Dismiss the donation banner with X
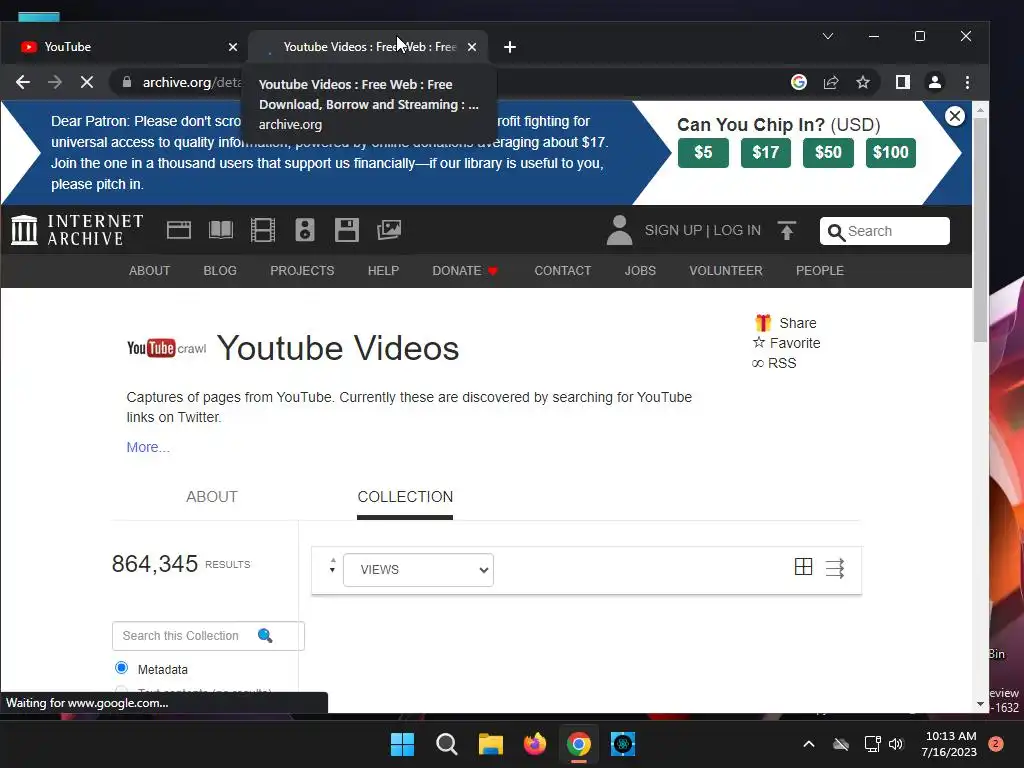The image size is (1024, 768). pyautogui.click(x=955, y=116)
